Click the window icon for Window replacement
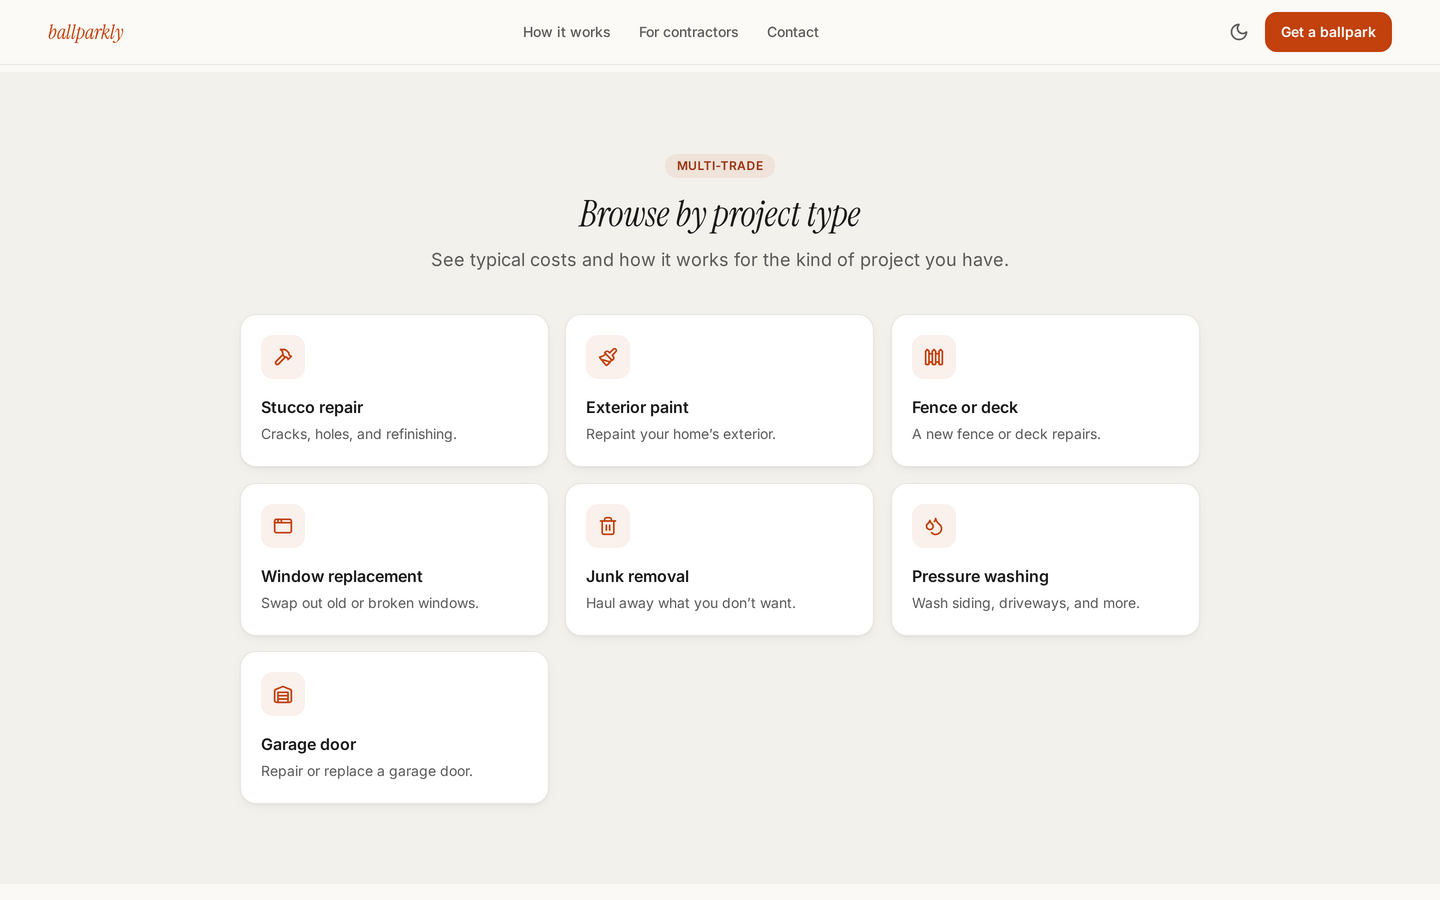This screenshot has height=900, width=1440. [283, 526]
